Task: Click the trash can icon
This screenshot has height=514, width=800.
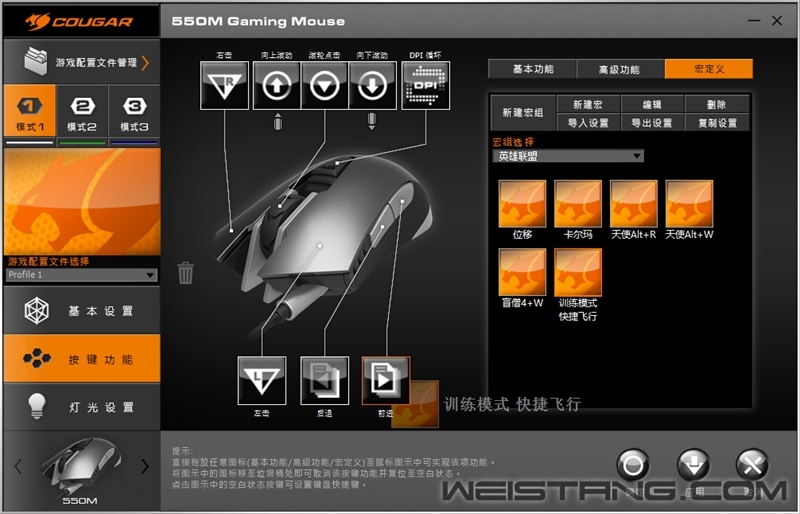Action: tap(186, 273)
